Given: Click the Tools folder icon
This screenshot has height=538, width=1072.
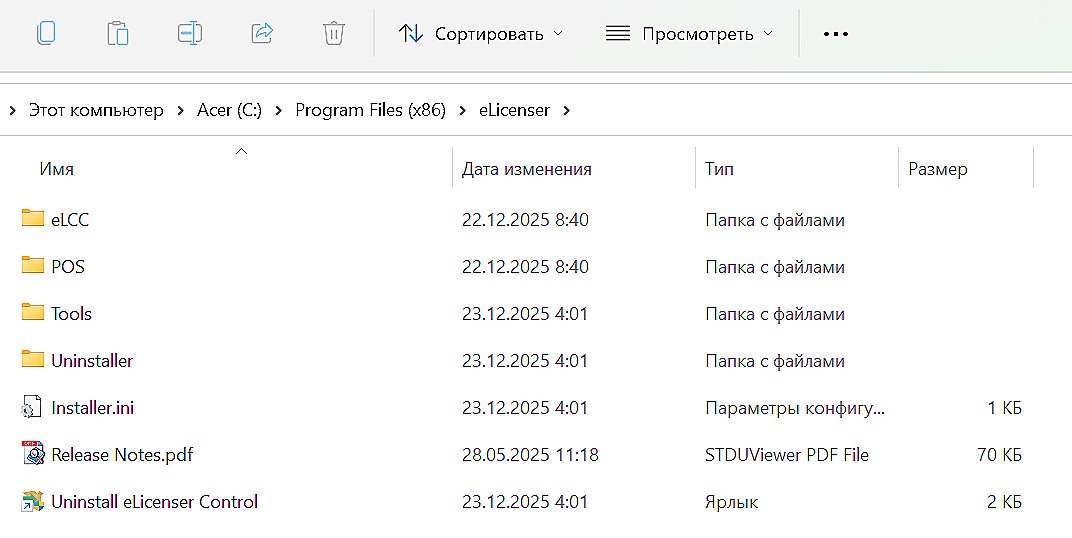Looking at the screenshot, I should coord(32,312).
